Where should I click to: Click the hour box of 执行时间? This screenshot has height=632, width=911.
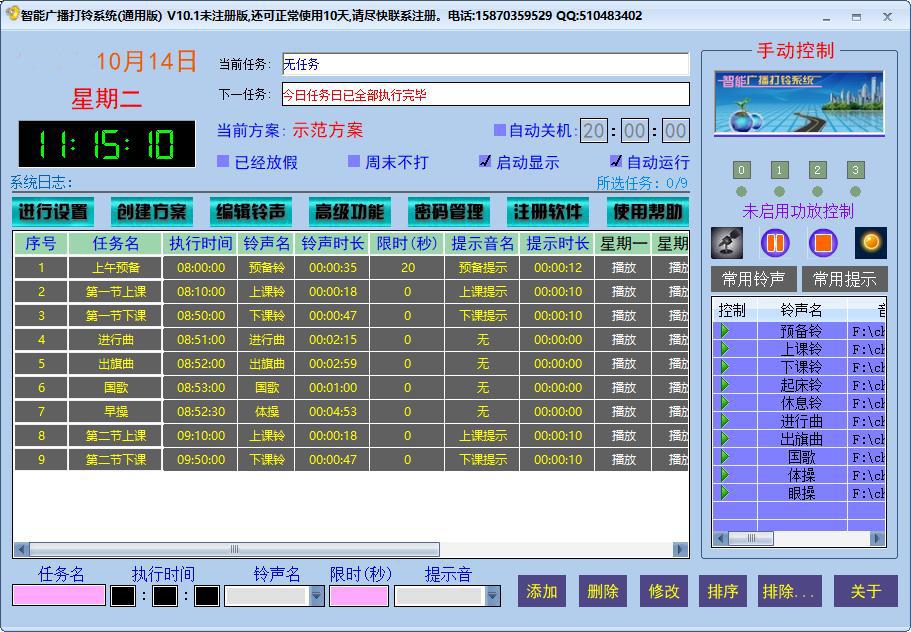click(123, 595)
